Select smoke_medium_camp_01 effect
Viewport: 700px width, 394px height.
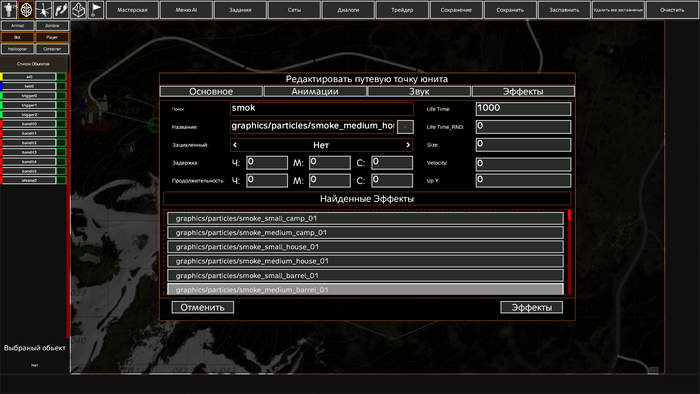[x=365, y=232]
